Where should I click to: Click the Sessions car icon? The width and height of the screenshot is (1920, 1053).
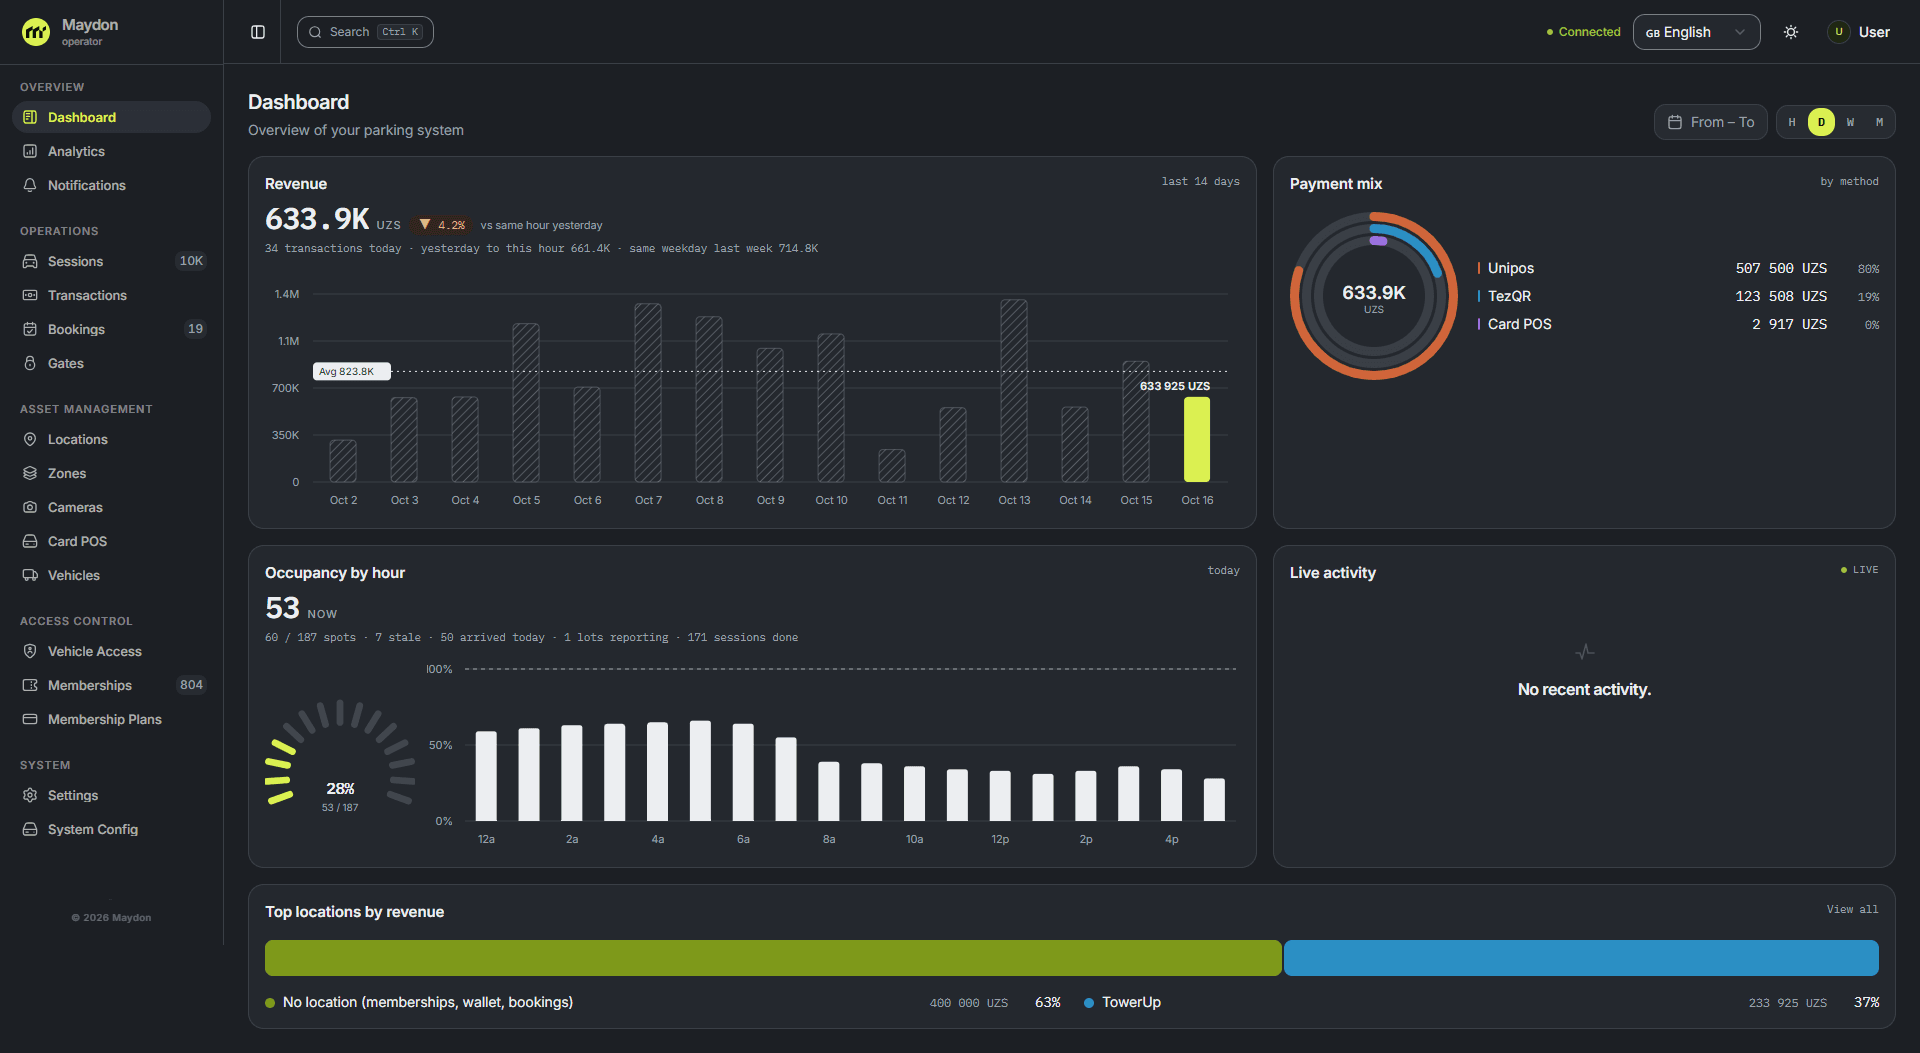click(x=30, y=261)
